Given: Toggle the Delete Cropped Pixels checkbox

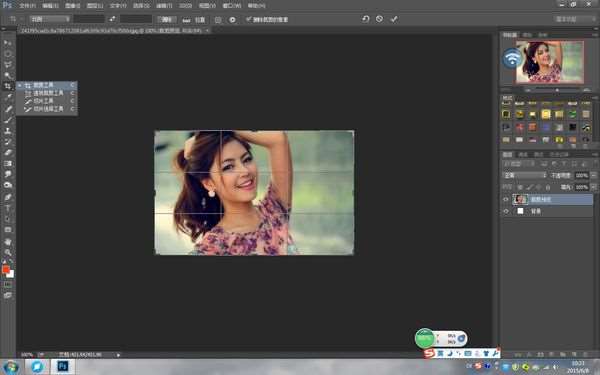Looking at the screenshot, I should coord(248,19).
